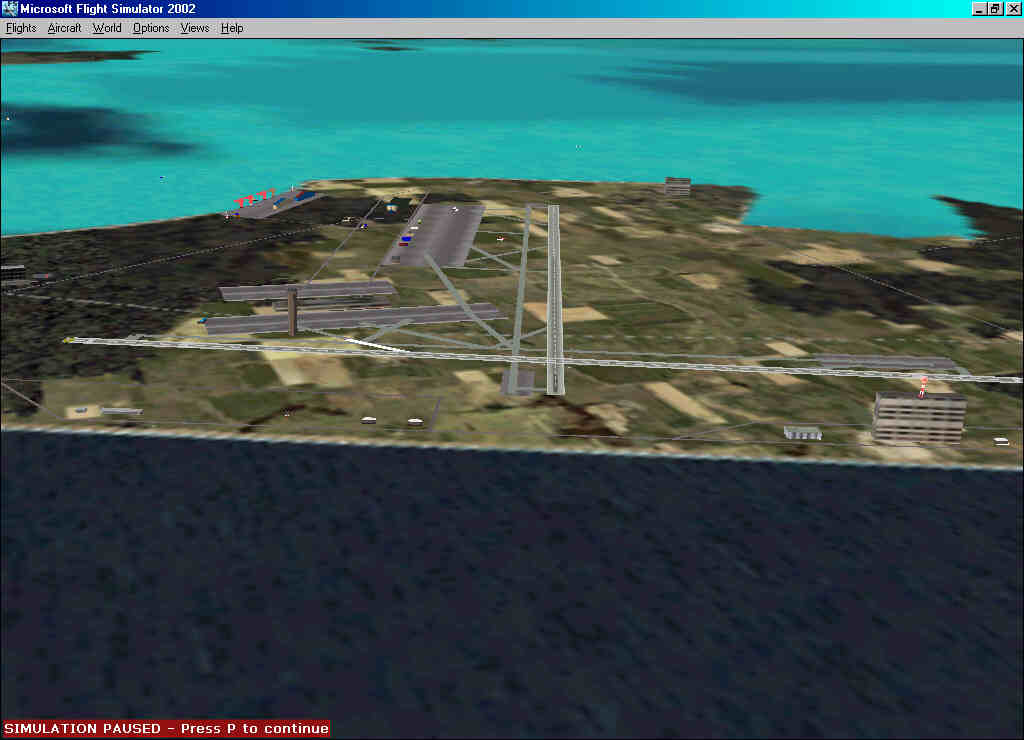Open the Flights menu

point(21,28)
